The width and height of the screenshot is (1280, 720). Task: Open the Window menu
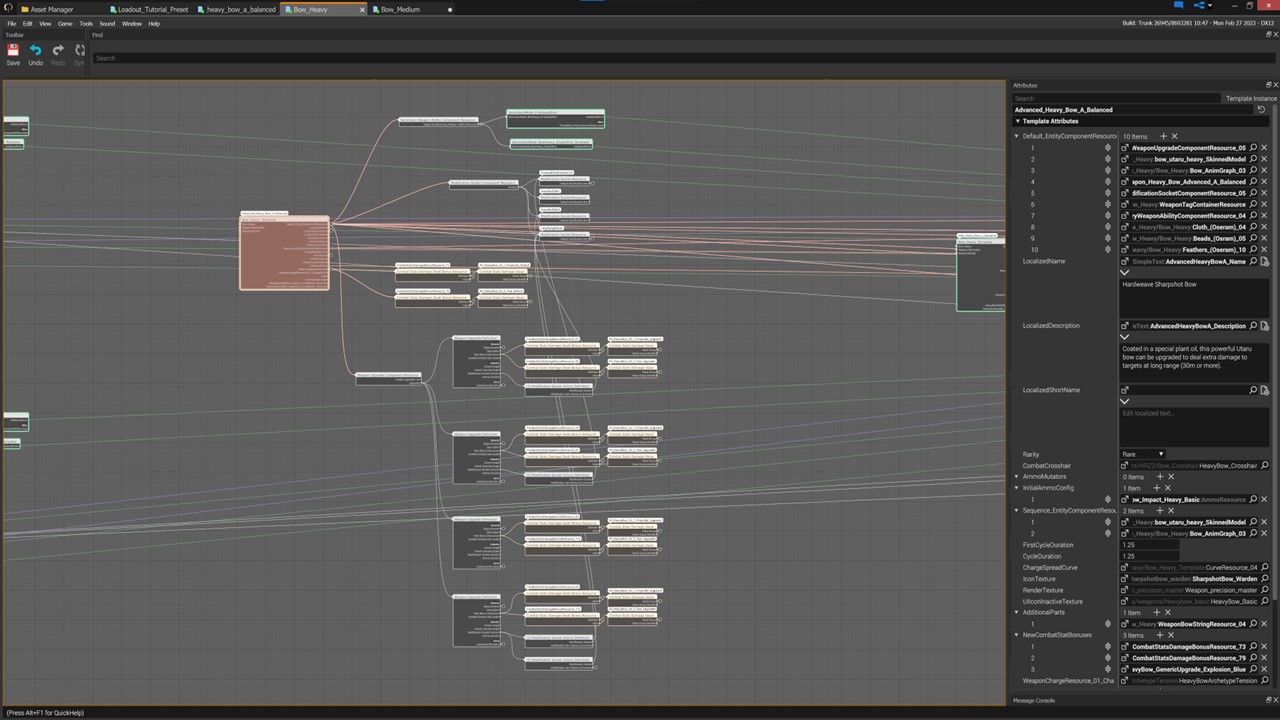click(132, 23)
